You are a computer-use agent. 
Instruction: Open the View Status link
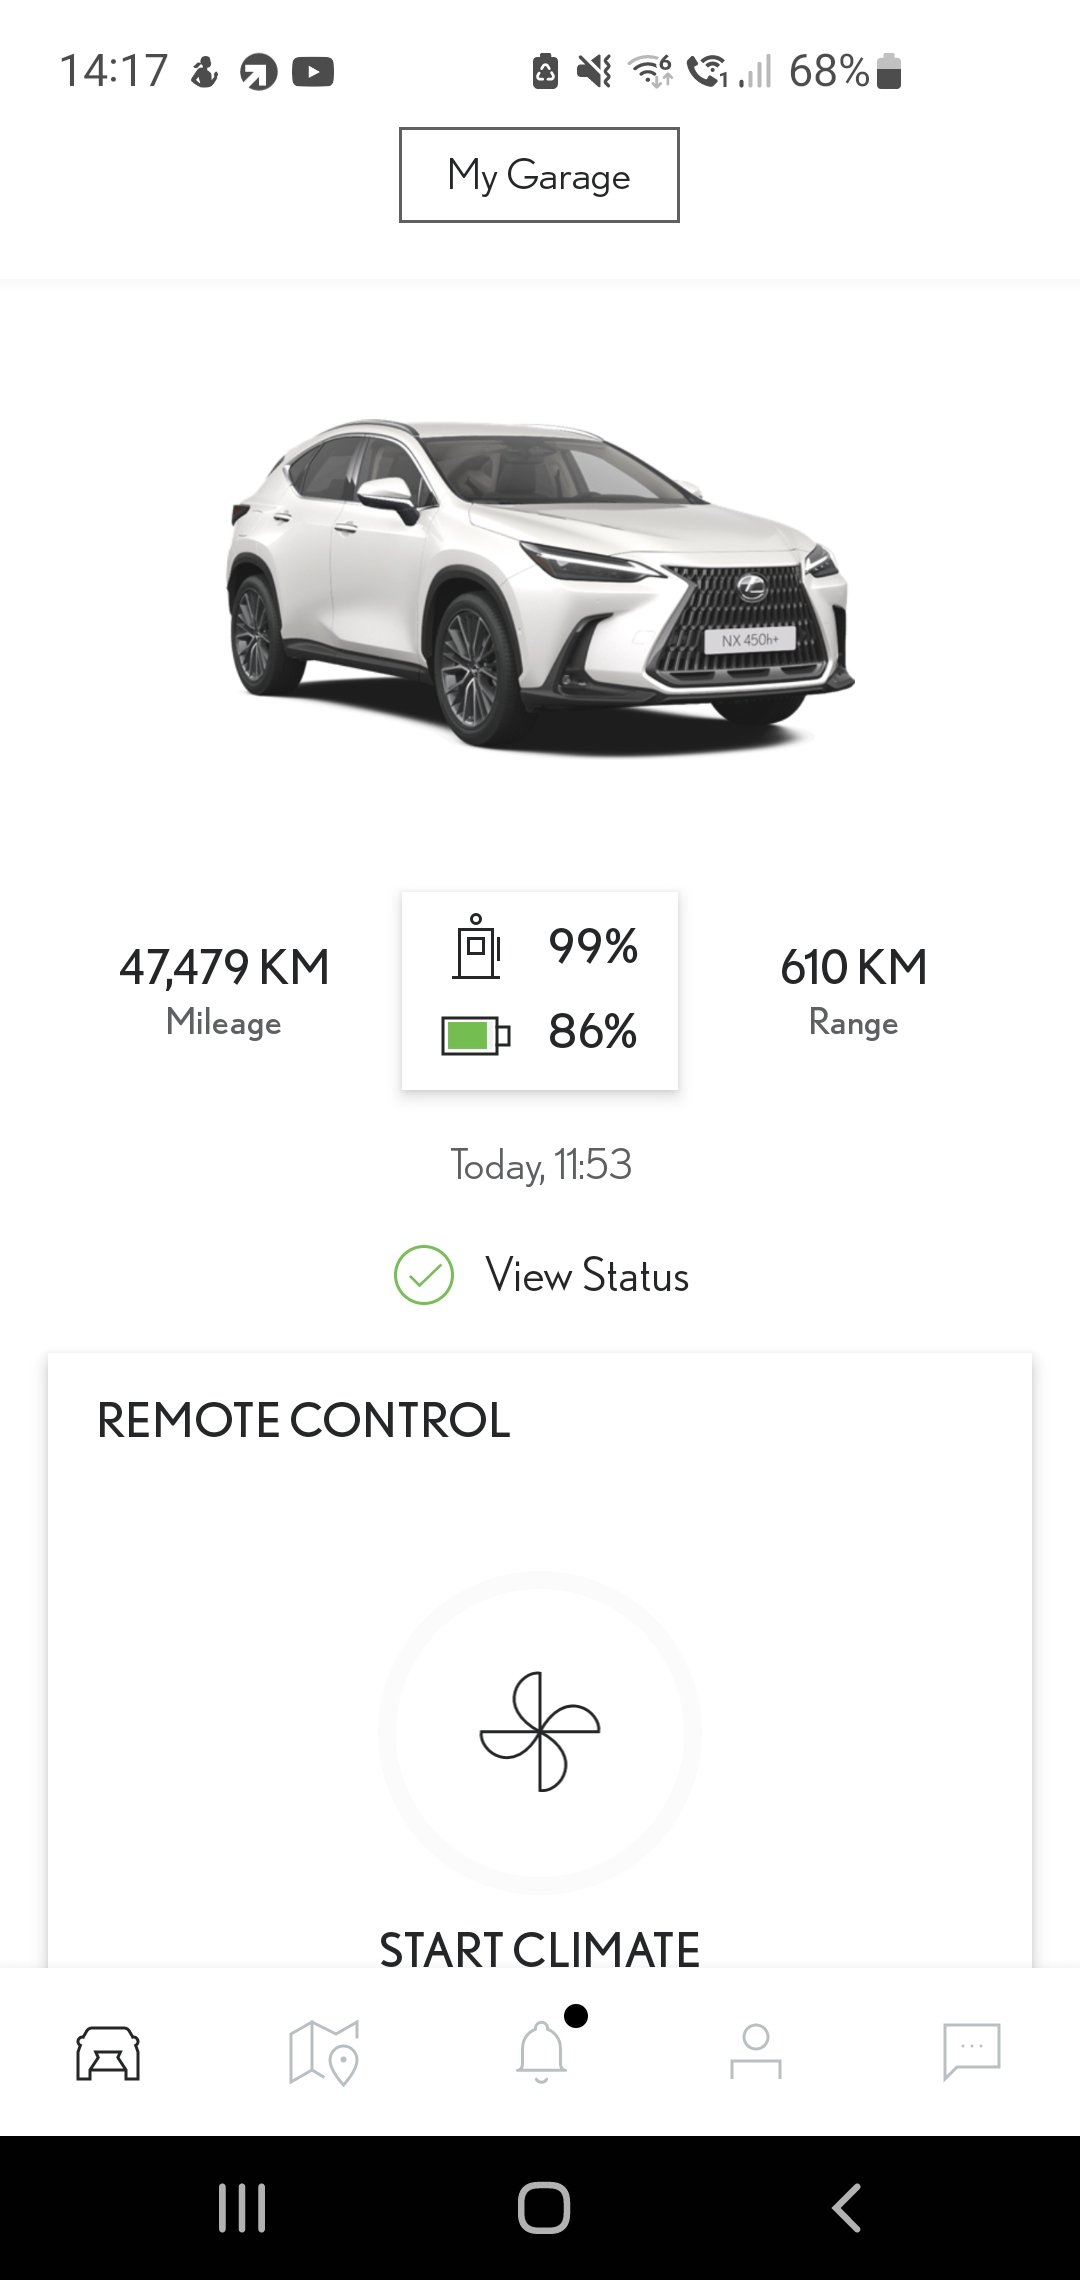[587, 1276]
